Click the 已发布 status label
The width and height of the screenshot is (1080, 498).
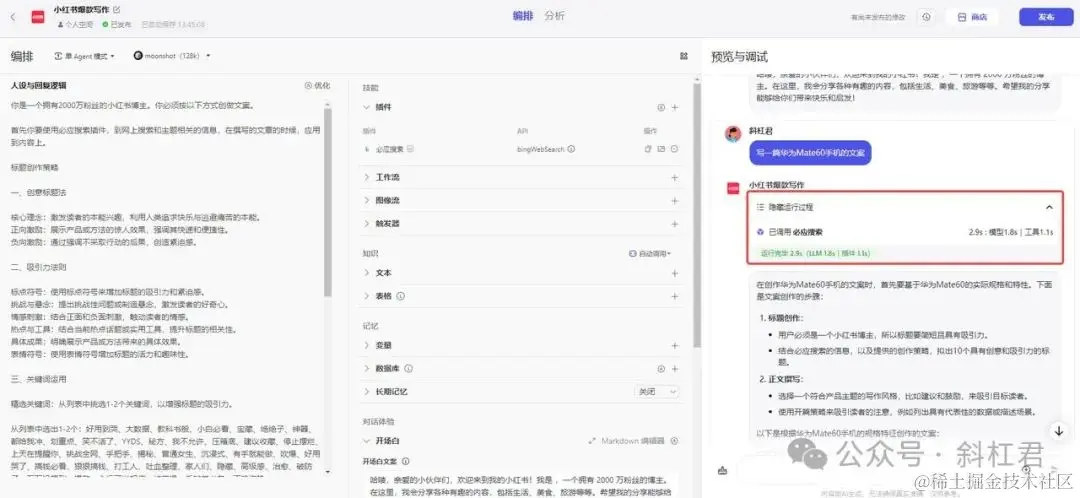click(x=117, y=24)
